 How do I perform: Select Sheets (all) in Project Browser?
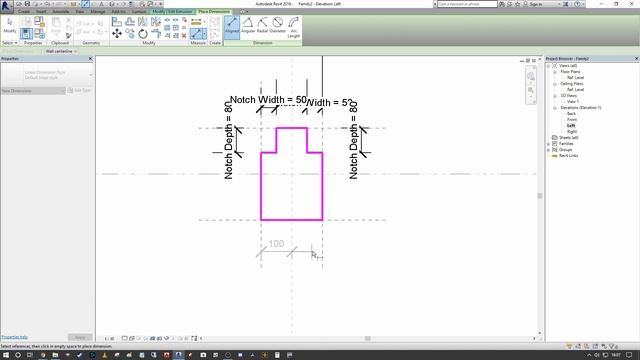pos(569,138)
